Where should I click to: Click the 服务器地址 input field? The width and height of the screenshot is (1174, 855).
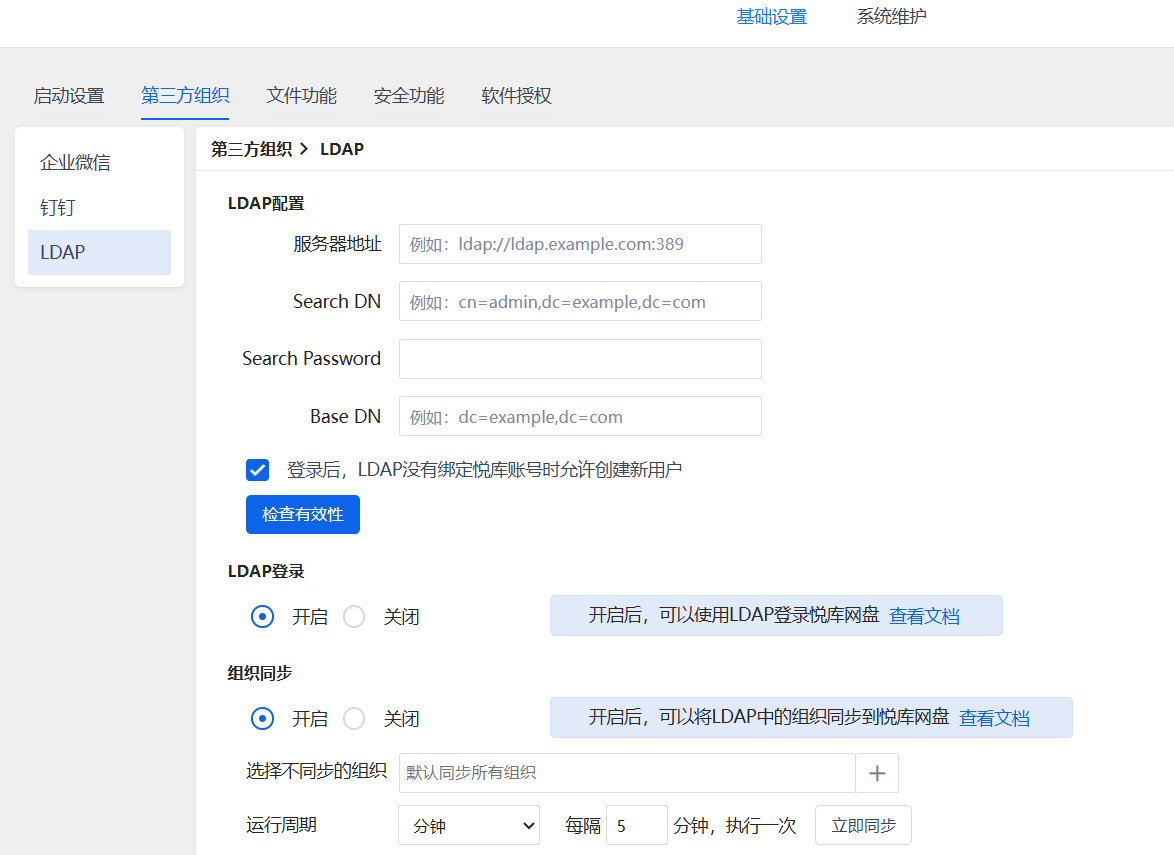click(580, 244)
